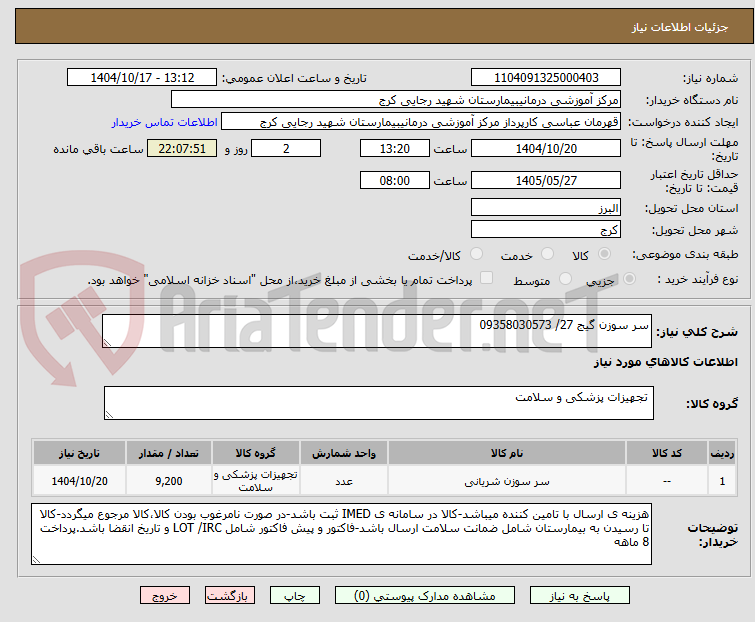Click the شرح کلی نیاز description textbox
Viewport: 755px width, 622px height.
377,331
